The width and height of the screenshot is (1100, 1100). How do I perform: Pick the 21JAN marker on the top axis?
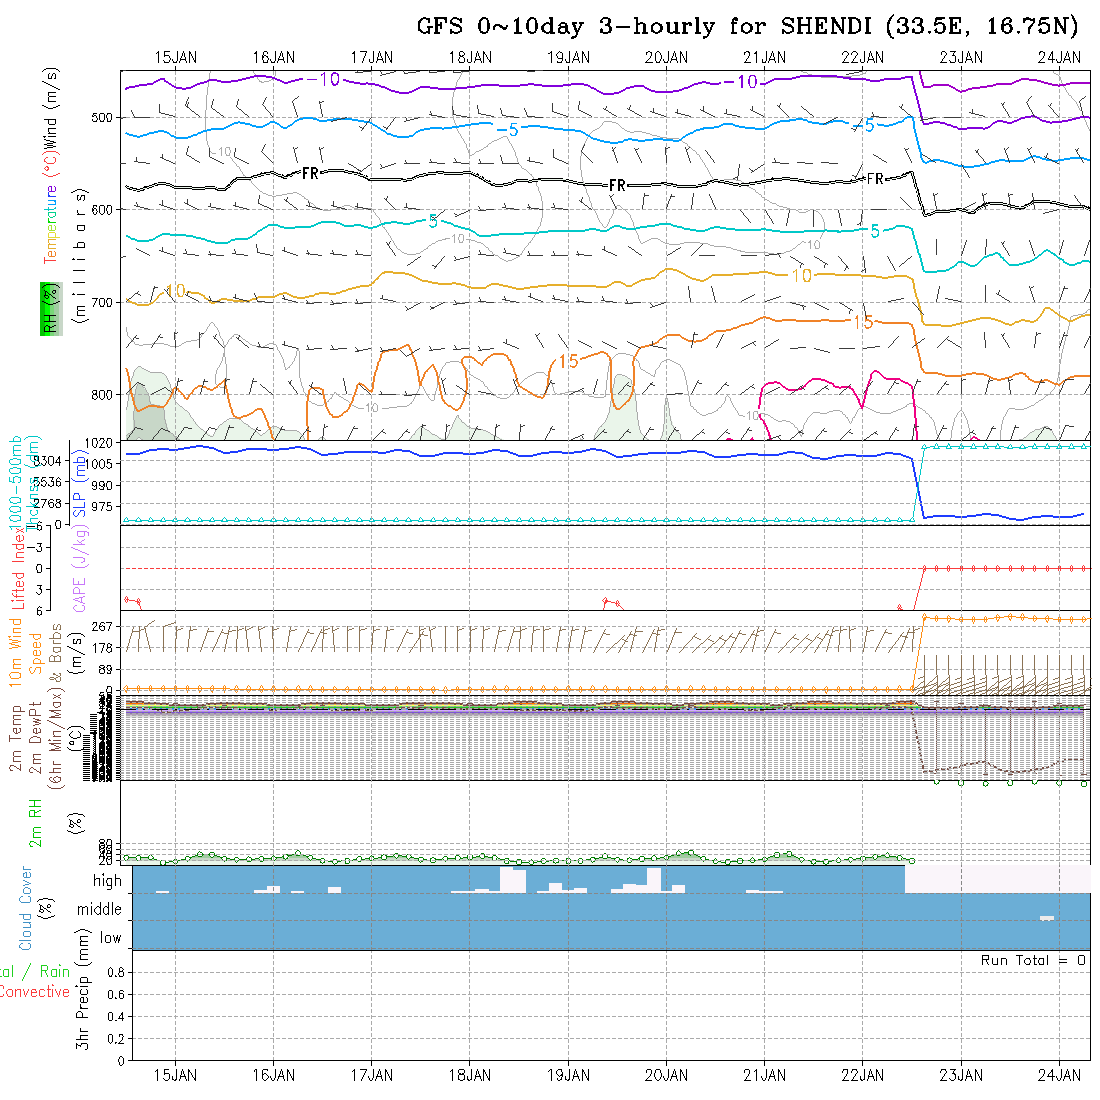(765, 57)
